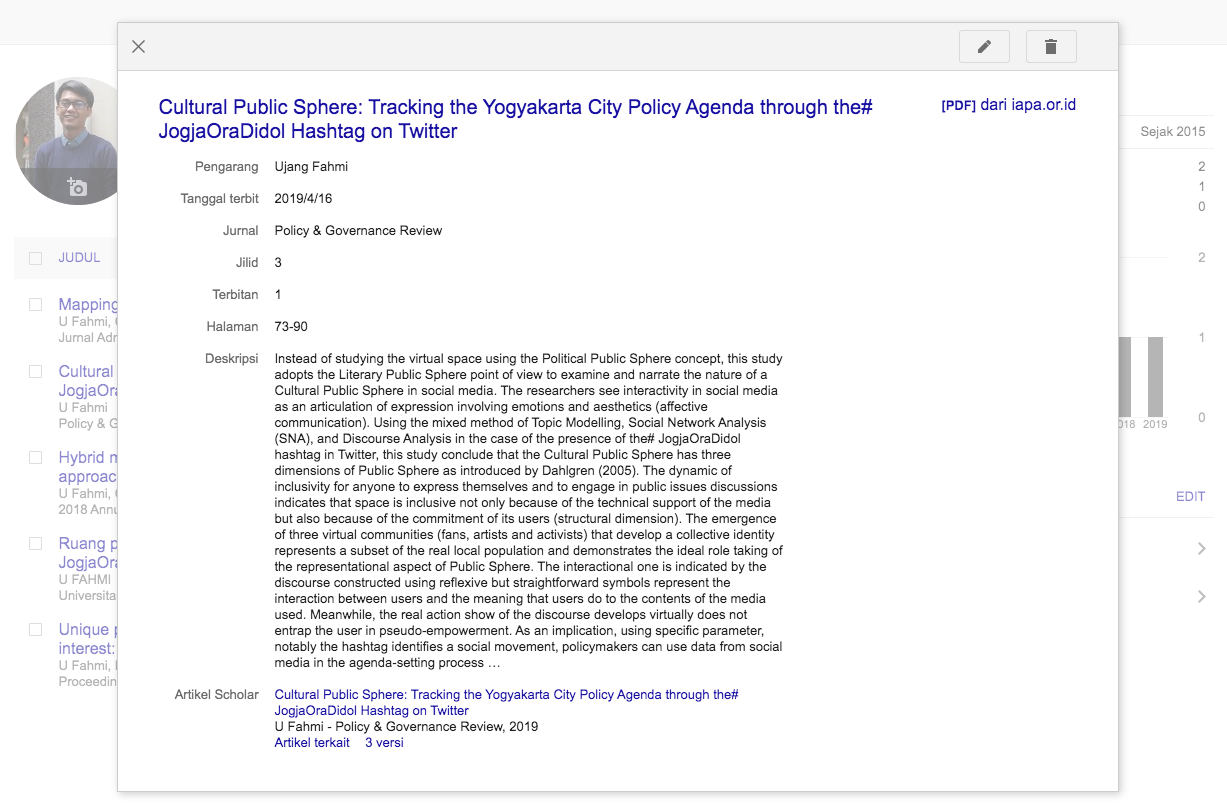The width and height of the screenshot is (1227, 803).
Task: Tick checkbox for Mapping article row
Action: coord(36,304)
